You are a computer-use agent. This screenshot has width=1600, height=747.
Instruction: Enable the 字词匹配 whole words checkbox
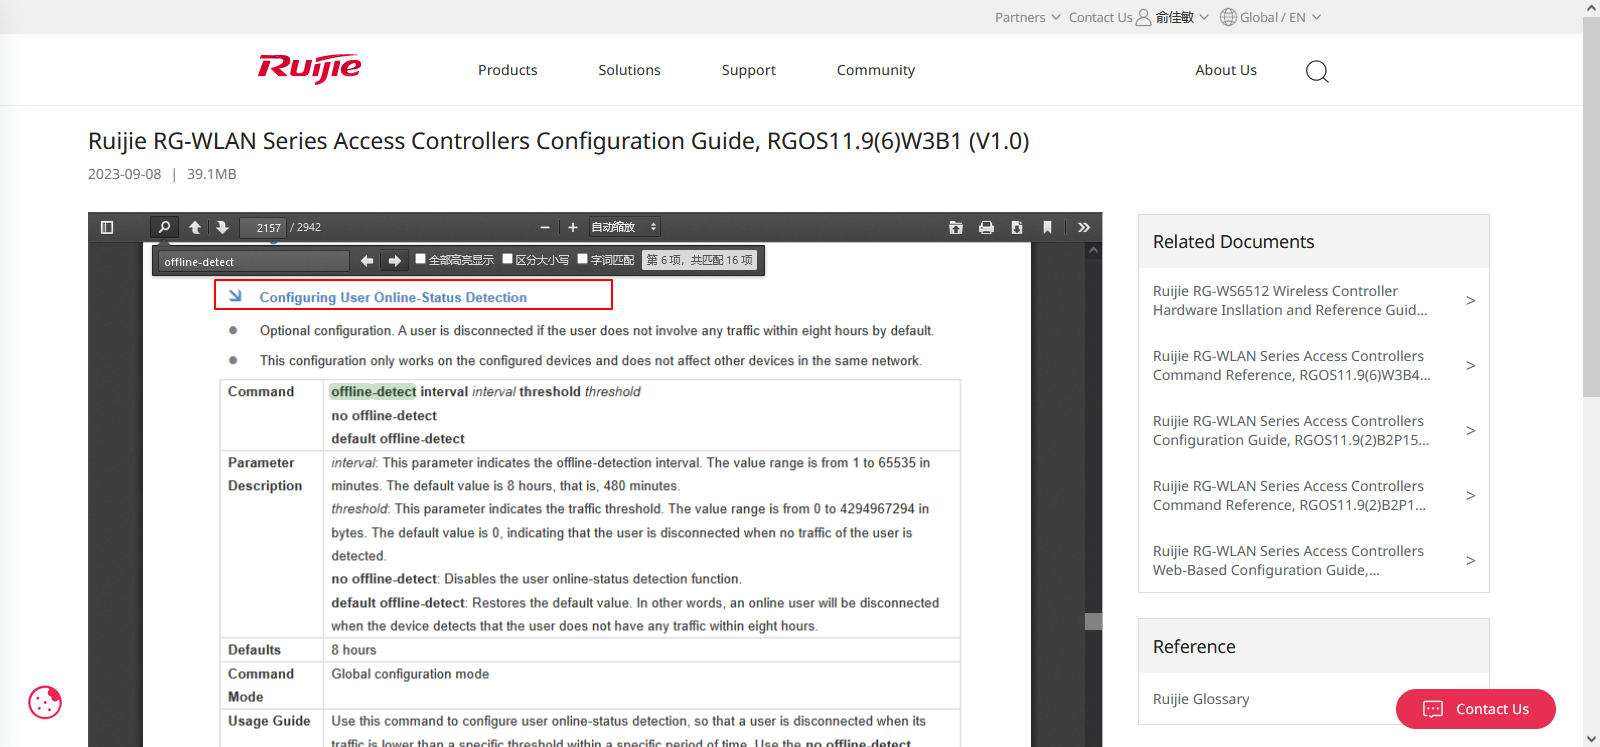point(583,259)
